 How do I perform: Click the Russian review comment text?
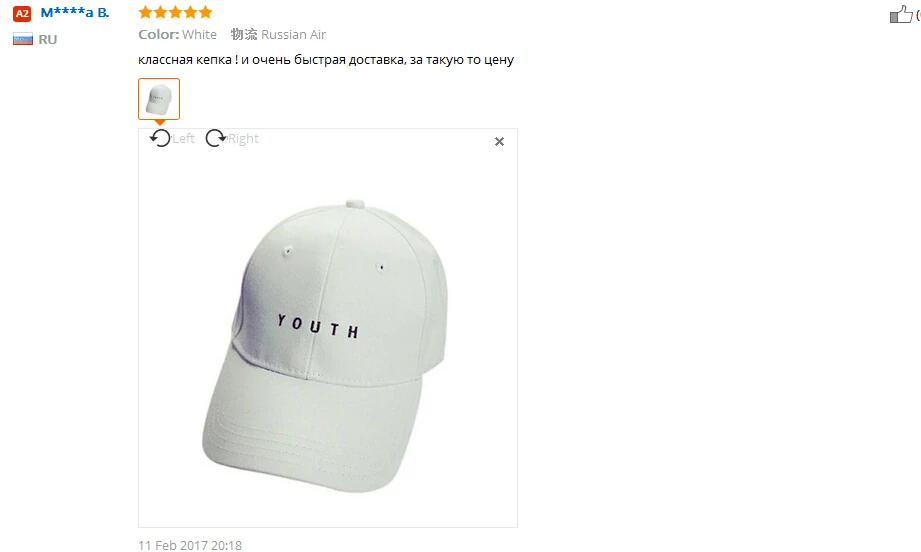click(x=326, y=60)
